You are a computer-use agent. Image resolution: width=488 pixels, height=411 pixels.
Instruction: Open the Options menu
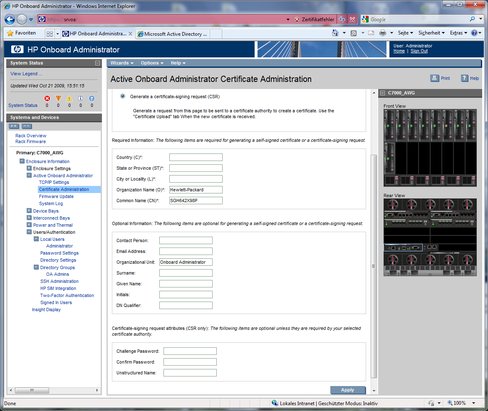152,63
